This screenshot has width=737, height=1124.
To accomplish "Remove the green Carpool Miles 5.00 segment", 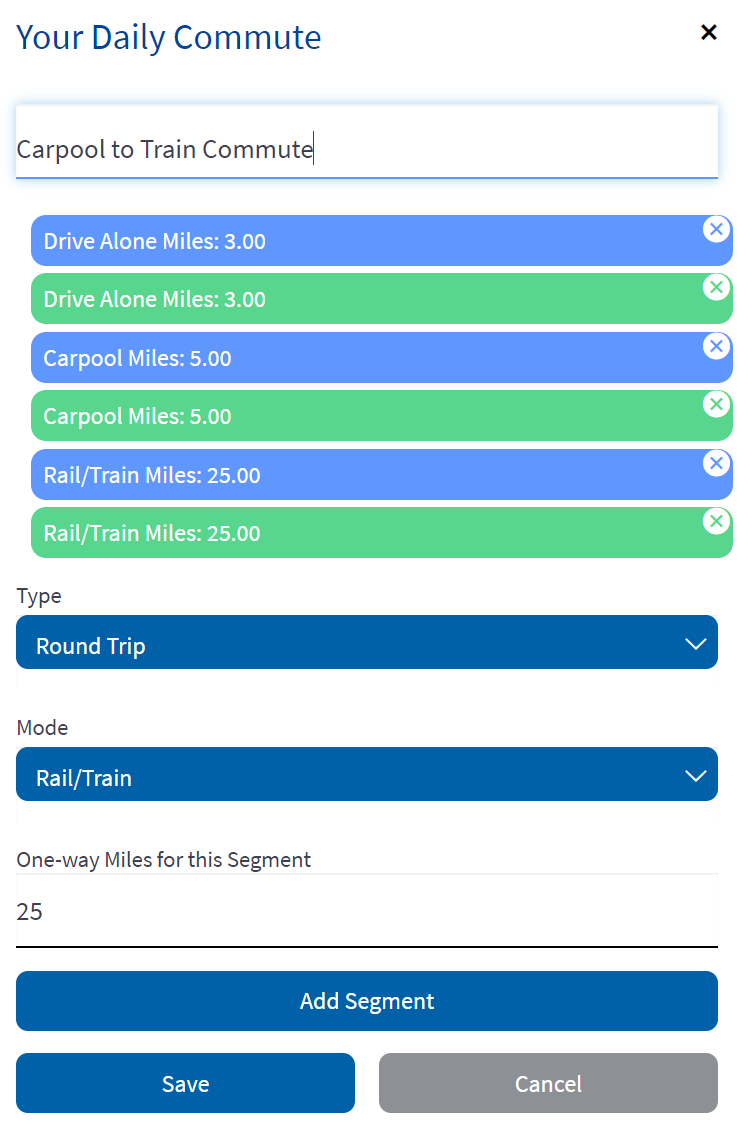I will coord(715,404).
